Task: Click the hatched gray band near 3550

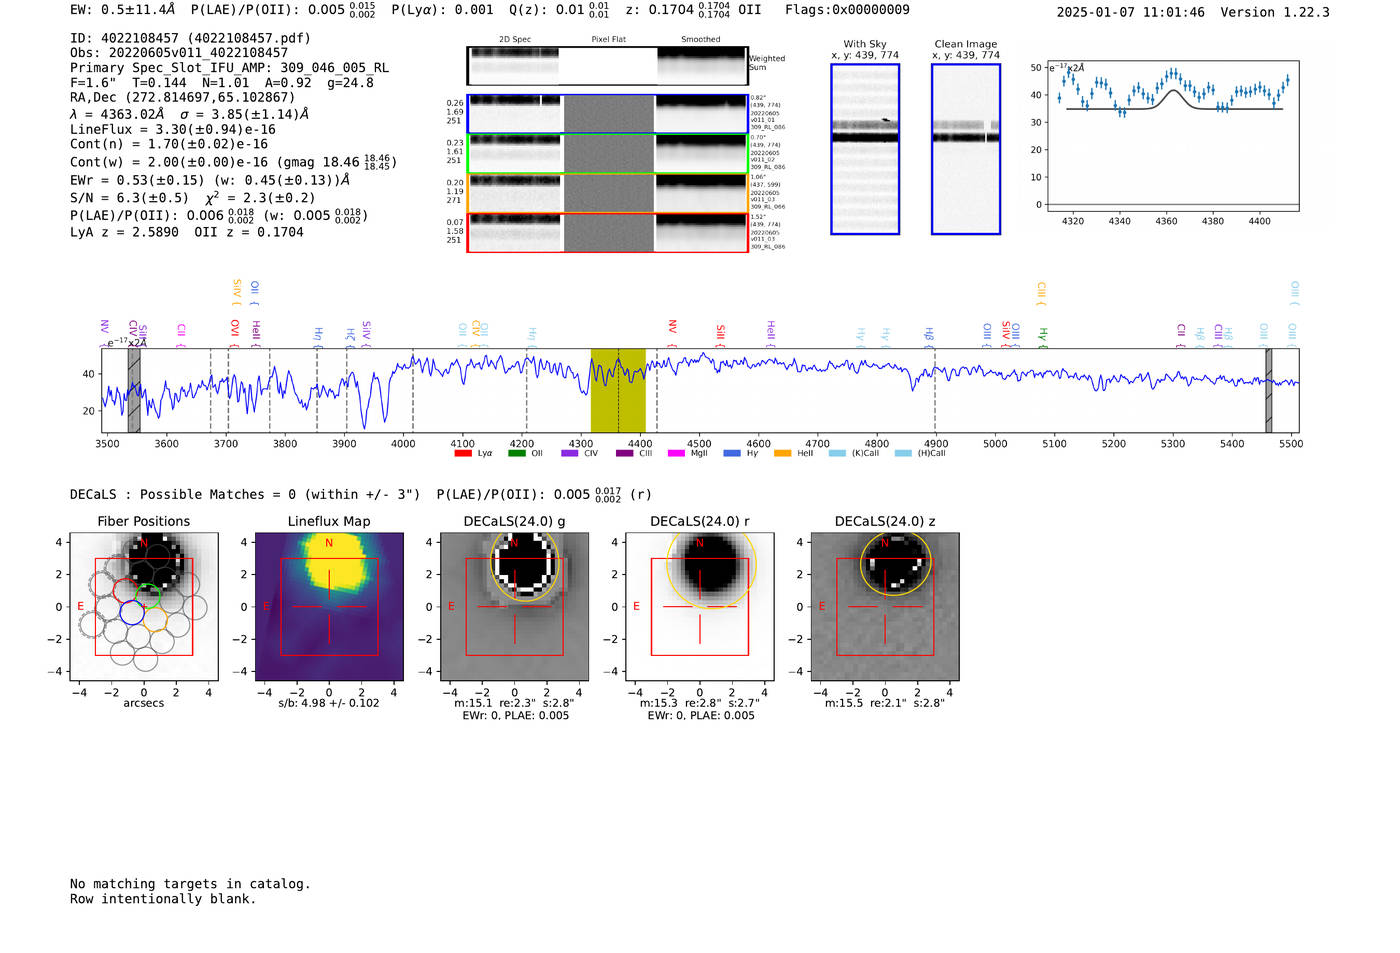Action: 134,390
